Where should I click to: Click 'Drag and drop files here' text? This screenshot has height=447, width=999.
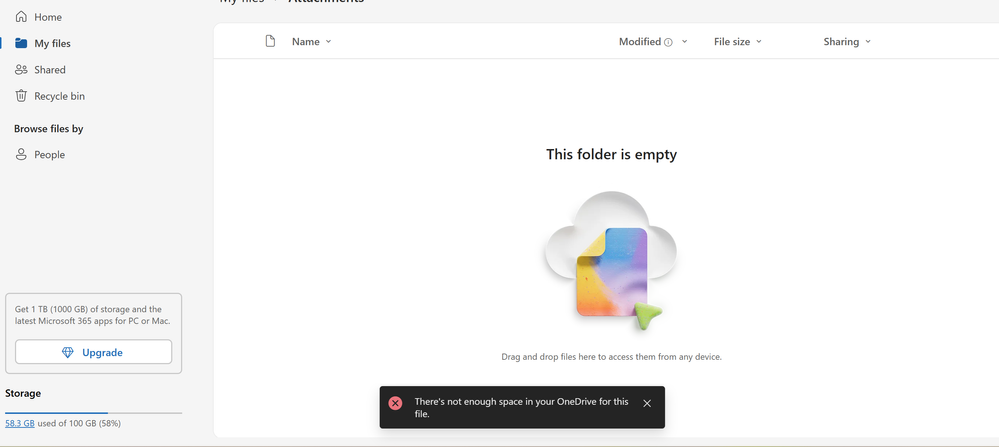(612, 357)
